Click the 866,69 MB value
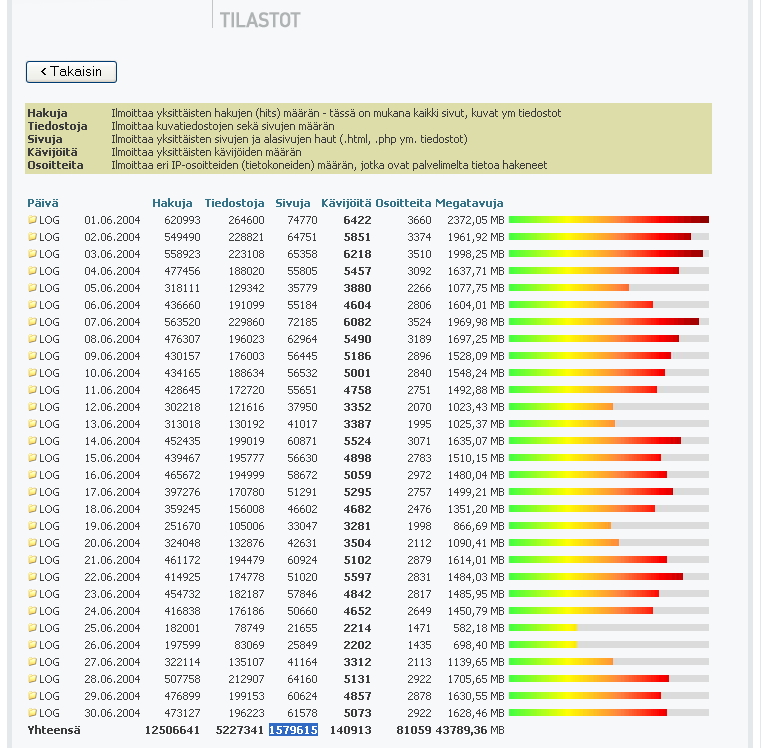 (x=479, y=526)
